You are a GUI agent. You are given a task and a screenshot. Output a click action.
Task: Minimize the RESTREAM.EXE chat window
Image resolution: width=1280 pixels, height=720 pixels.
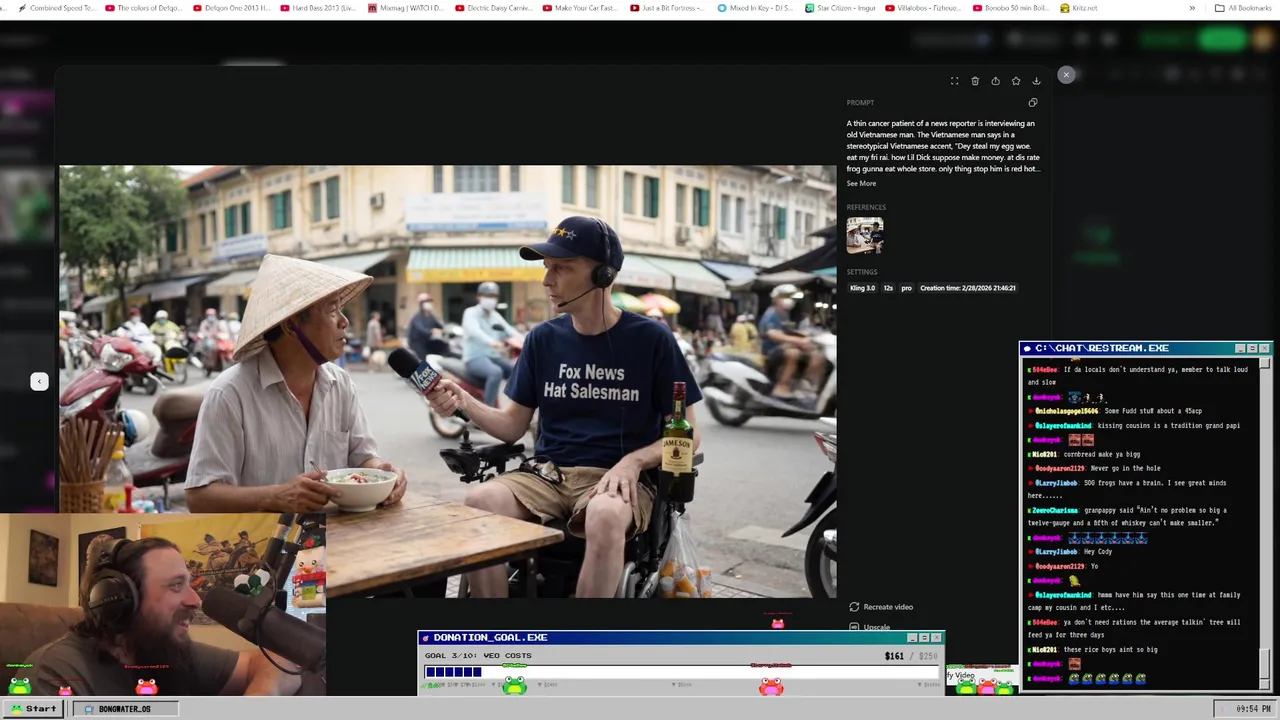[x=1240, y=348]
